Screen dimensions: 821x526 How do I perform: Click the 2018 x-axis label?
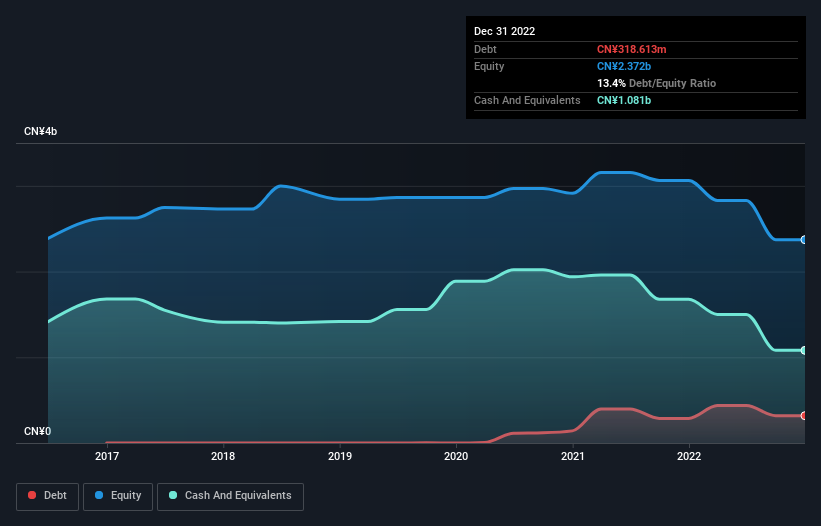coord(223,456)
